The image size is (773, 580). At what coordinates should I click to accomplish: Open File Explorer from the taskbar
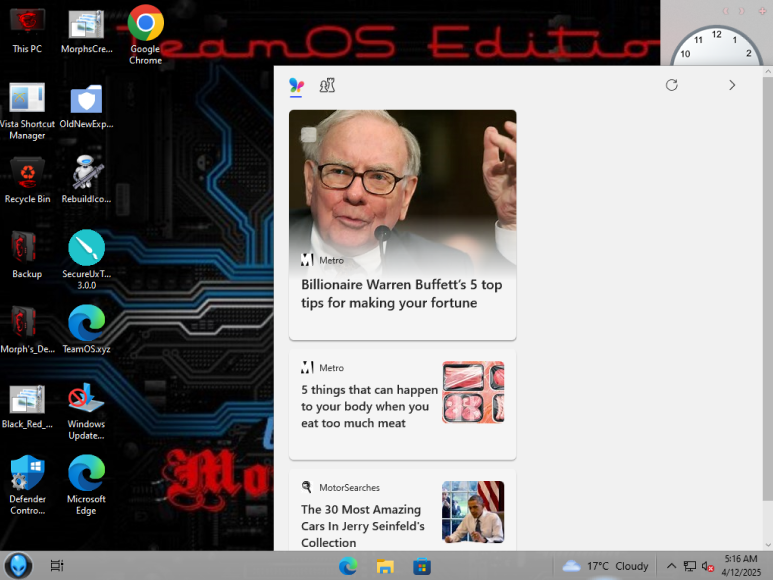(x=385, y=566)
